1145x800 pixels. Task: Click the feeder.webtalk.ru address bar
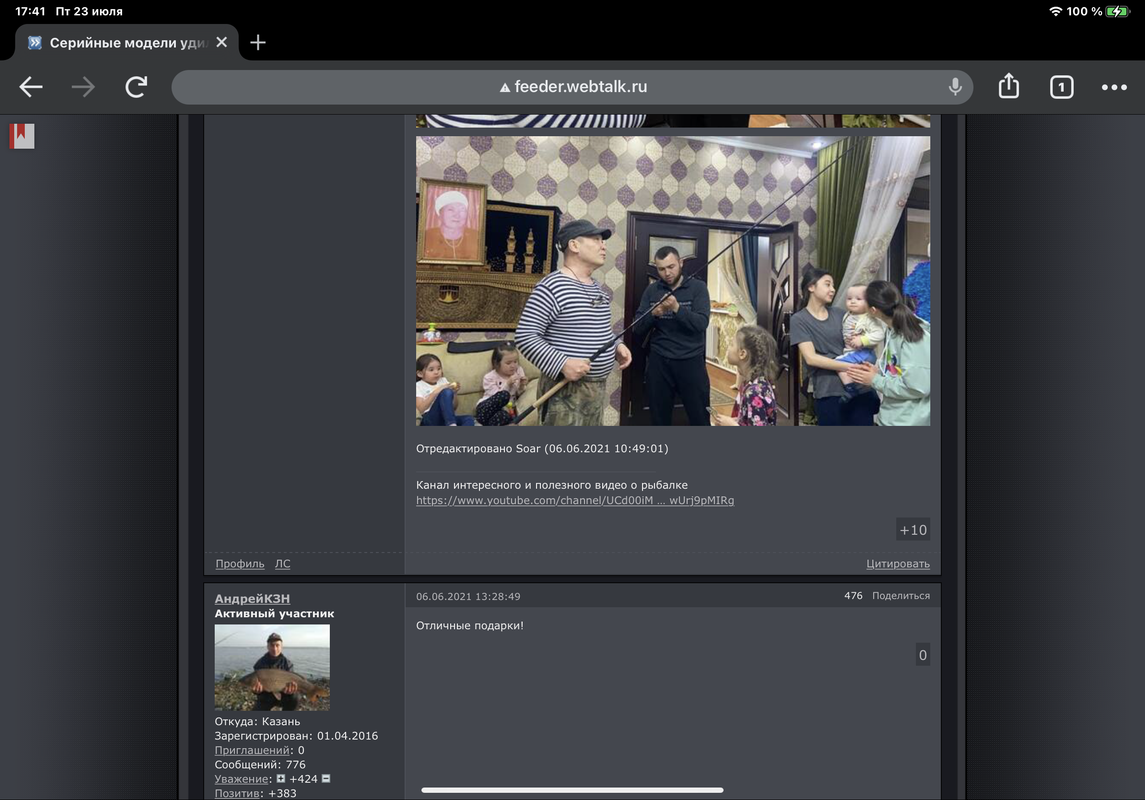pos(572,87)
